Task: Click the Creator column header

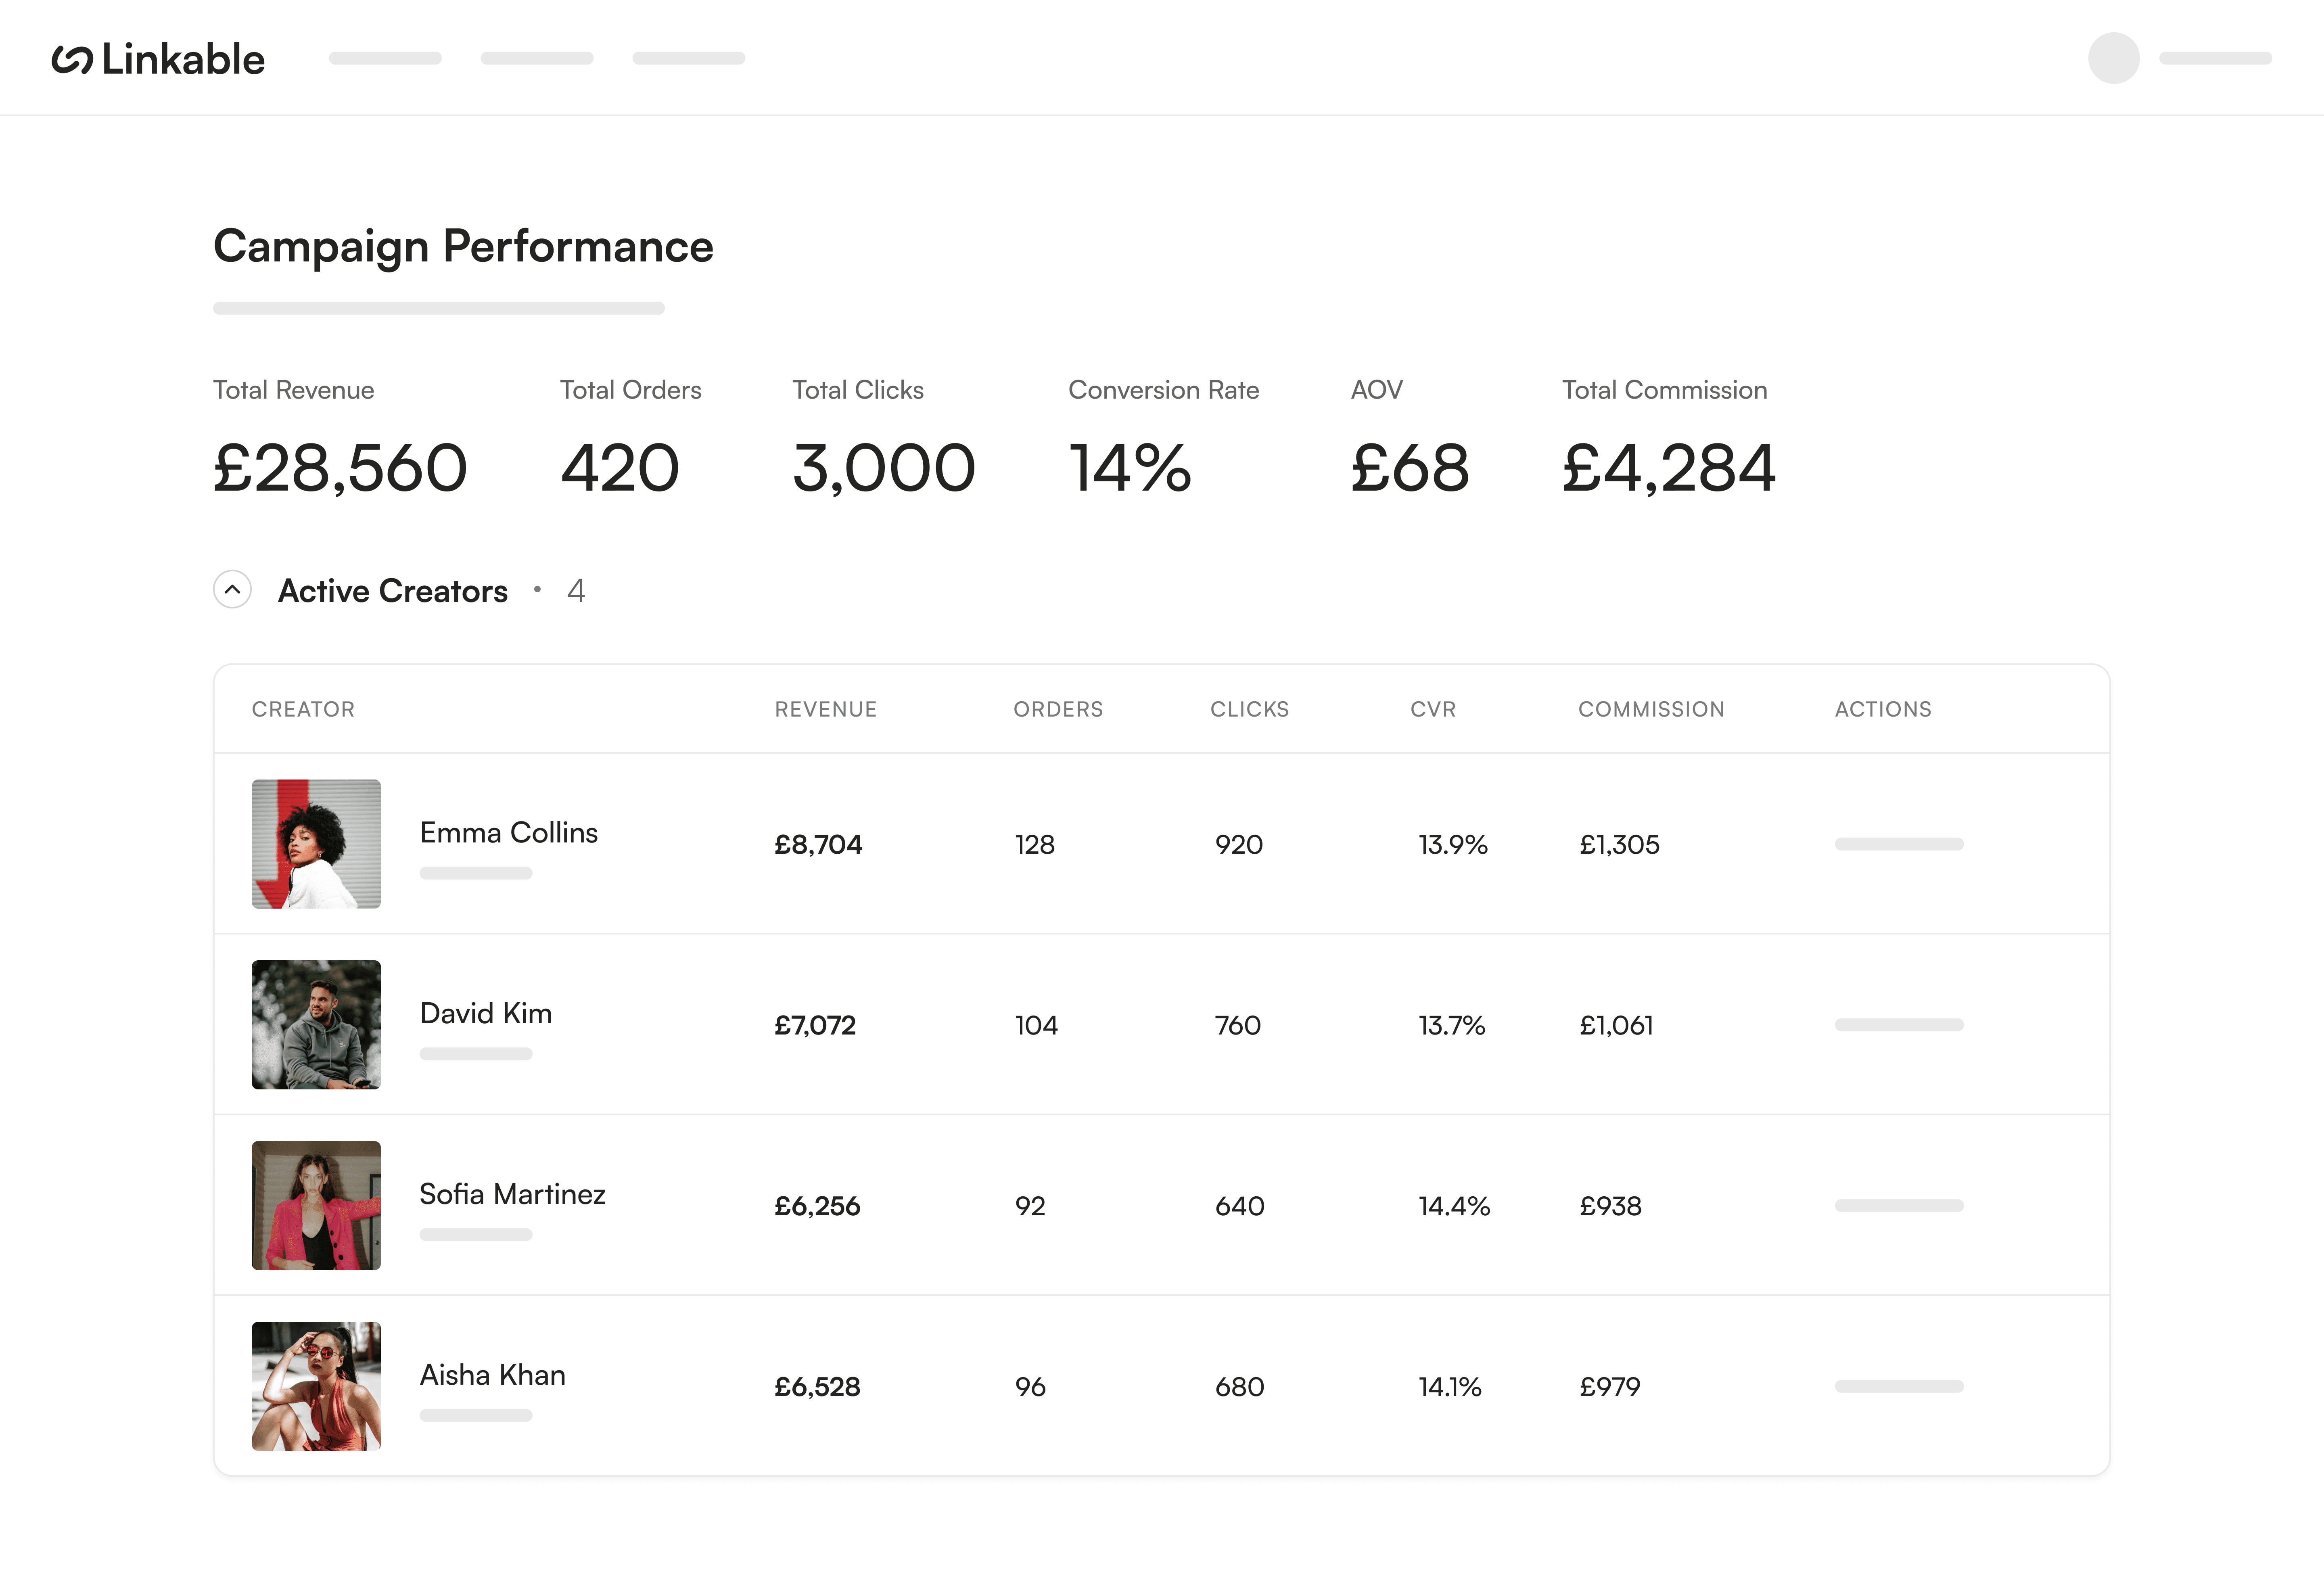Action: [x=303, y=709]
